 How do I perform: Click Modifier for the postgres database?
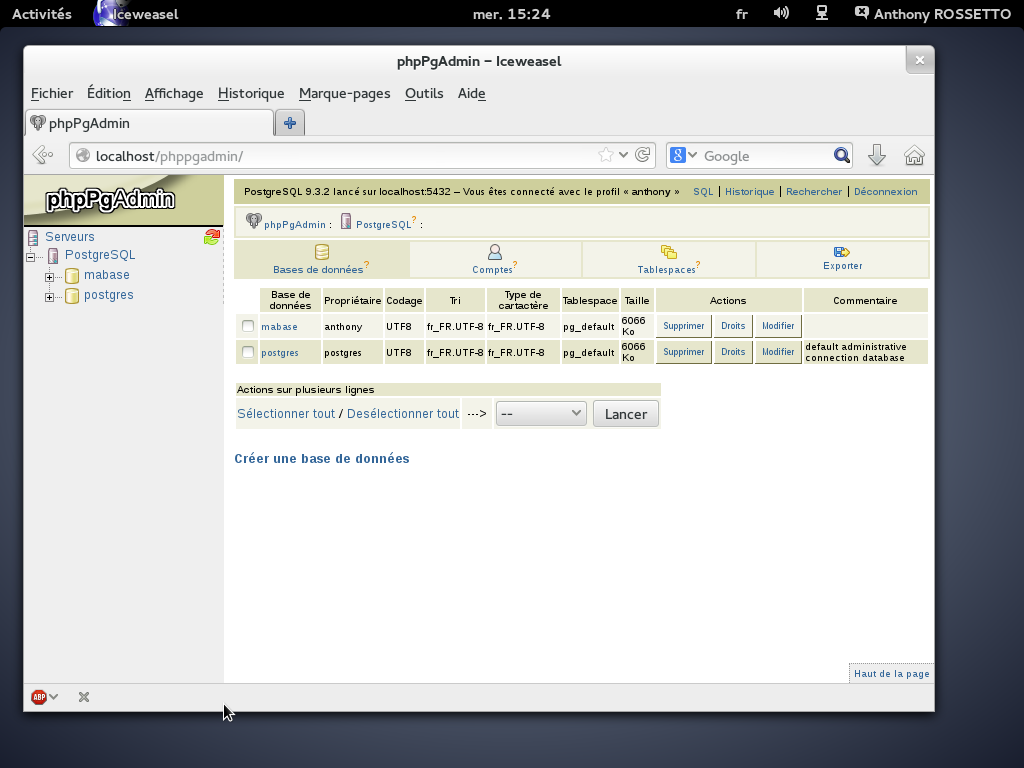pyautogui.click(x=778, y=352)
